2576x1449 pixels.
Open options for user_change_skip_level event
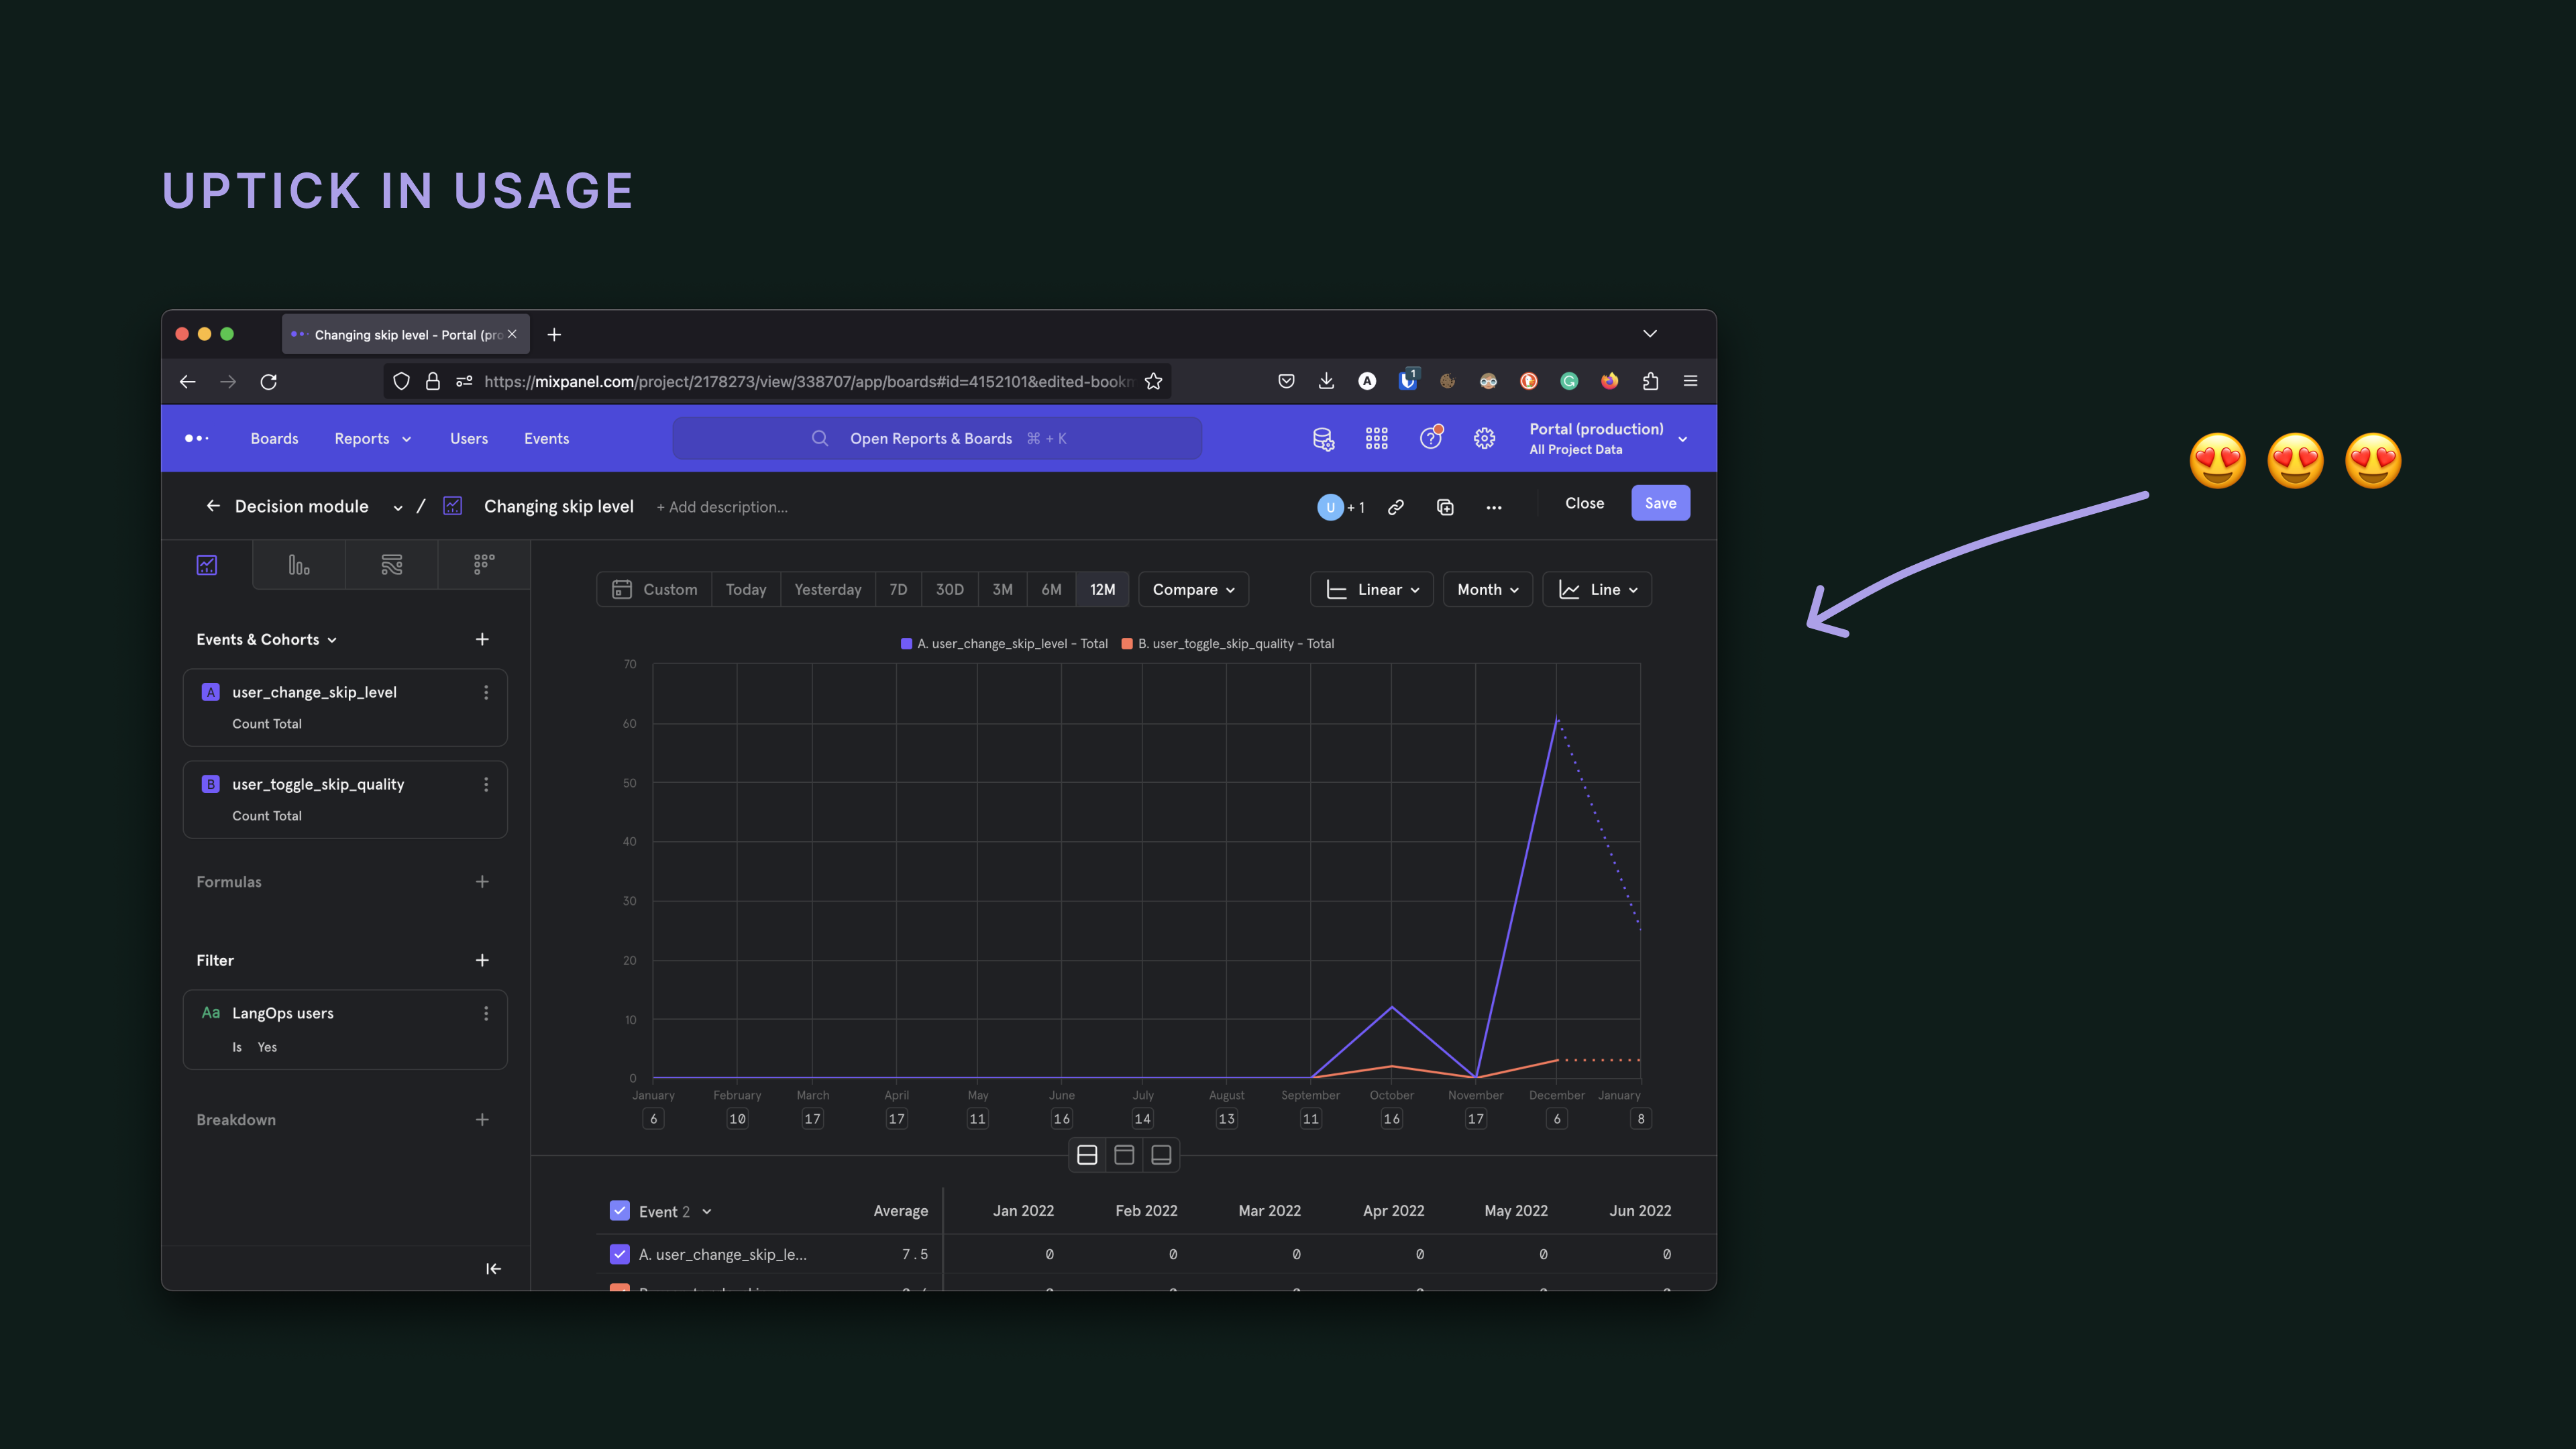486,692
